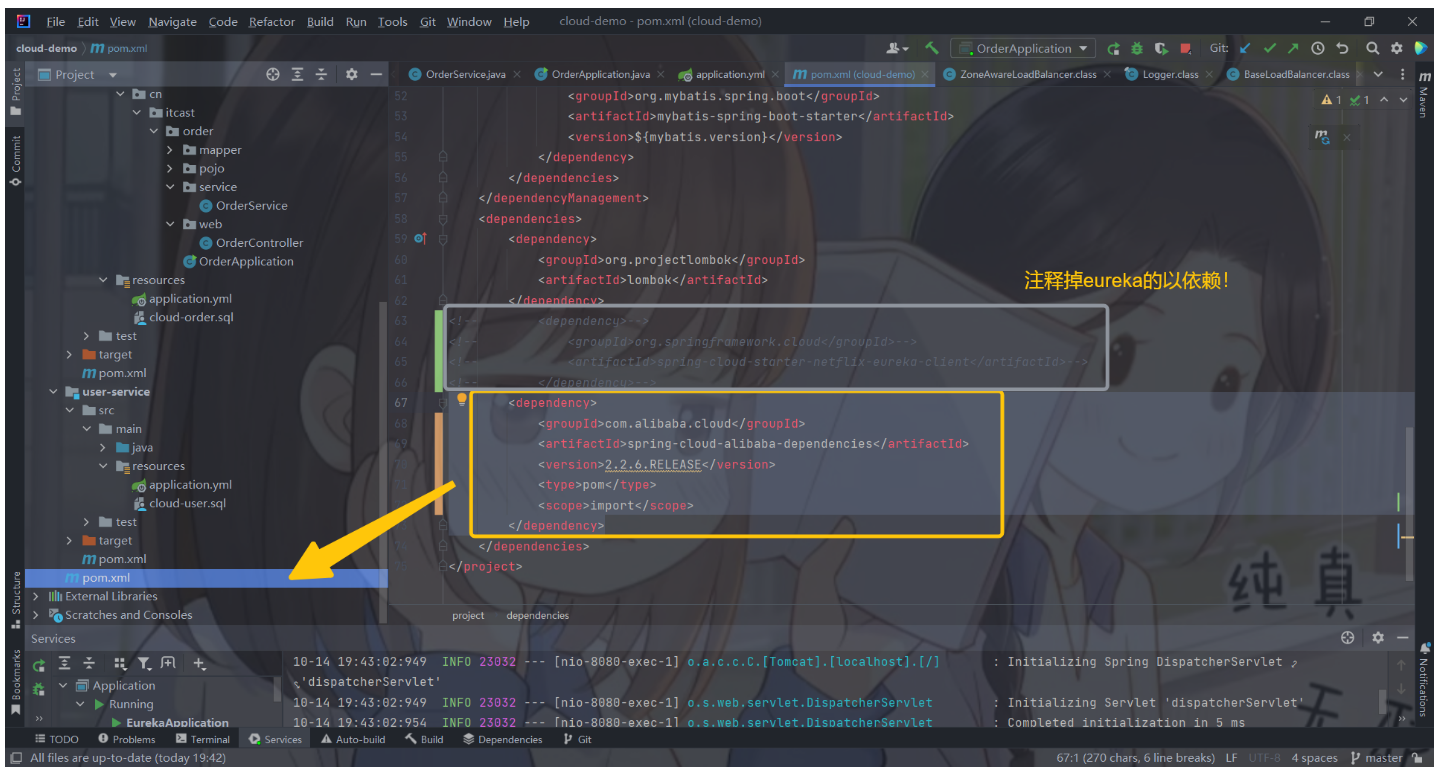Open the Refactor menu

[272, 21]
